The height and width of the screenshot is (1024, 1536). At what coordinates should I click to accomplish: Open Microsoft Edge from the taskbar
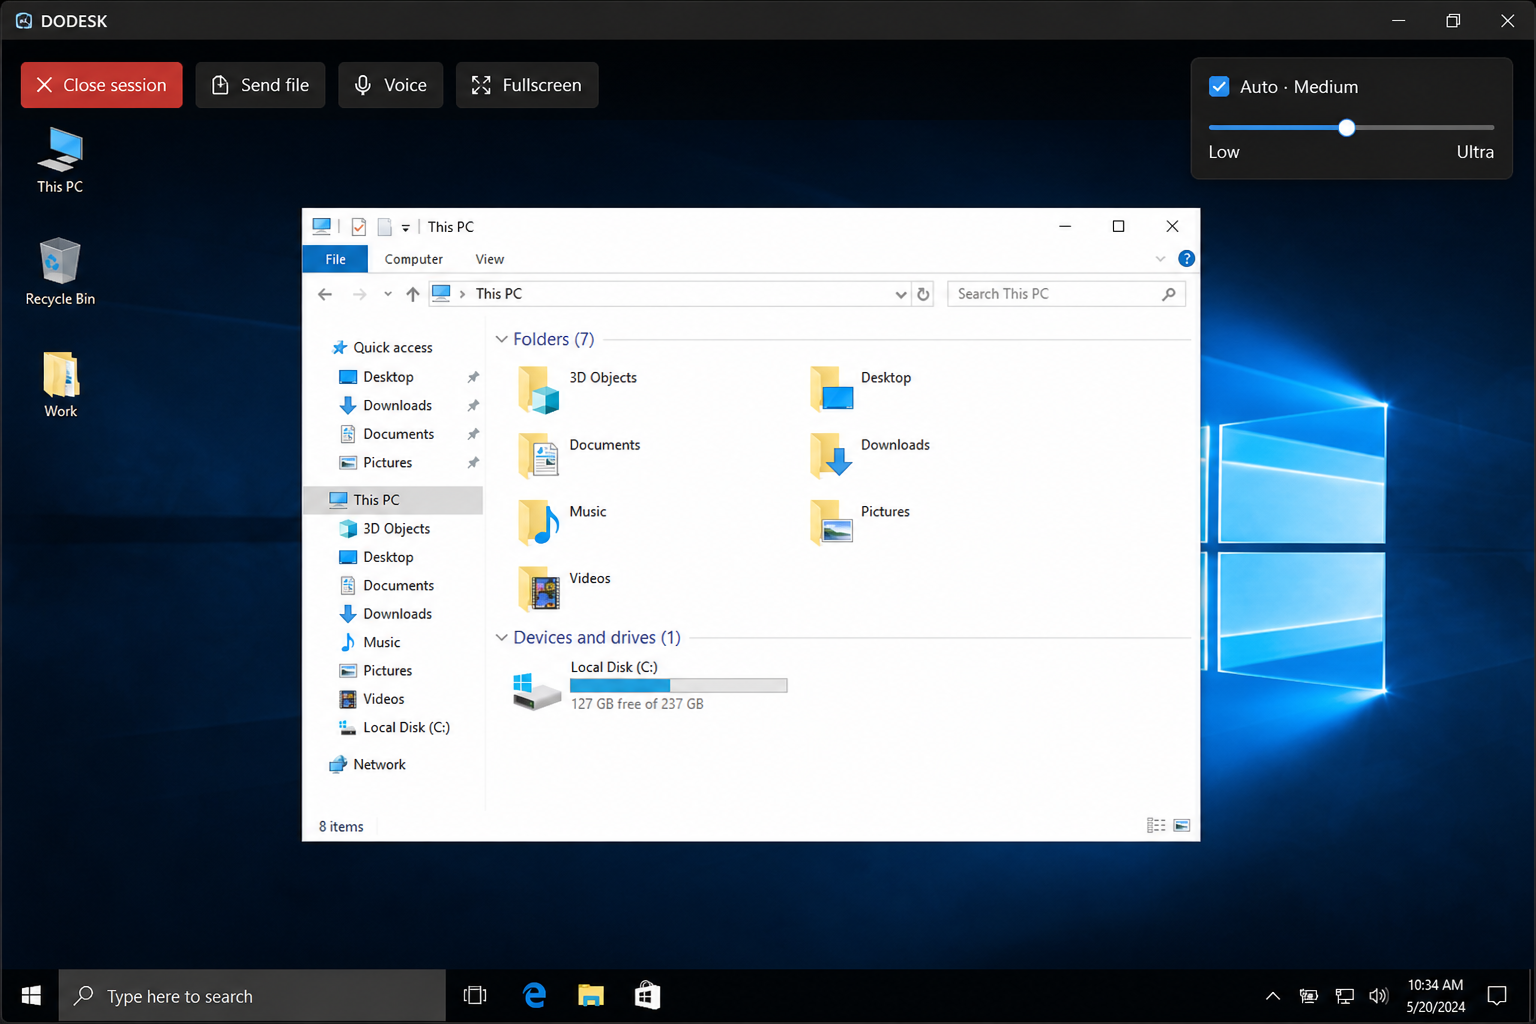534,996
